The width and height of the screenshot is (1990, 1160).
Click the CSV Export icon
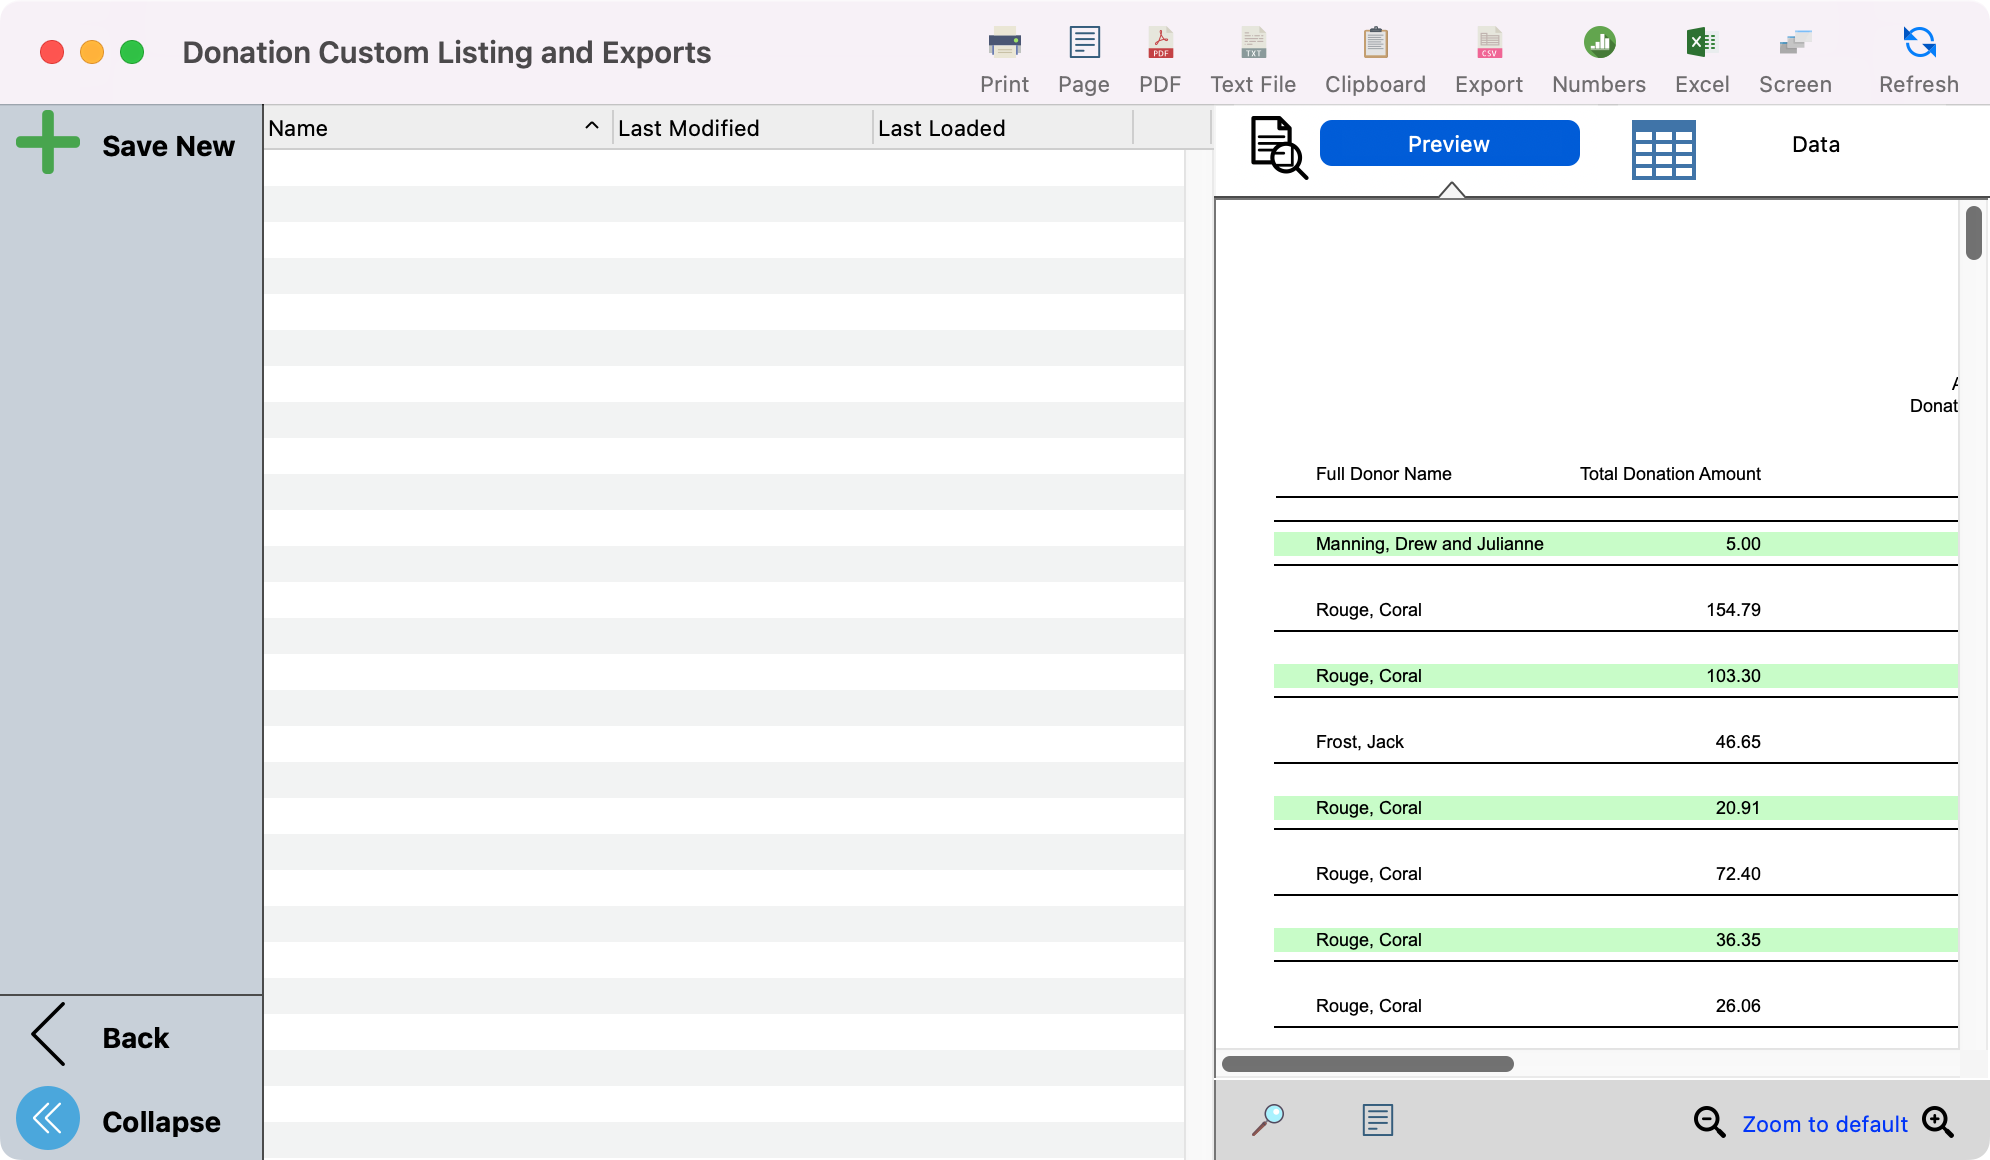coord(1489,44)
